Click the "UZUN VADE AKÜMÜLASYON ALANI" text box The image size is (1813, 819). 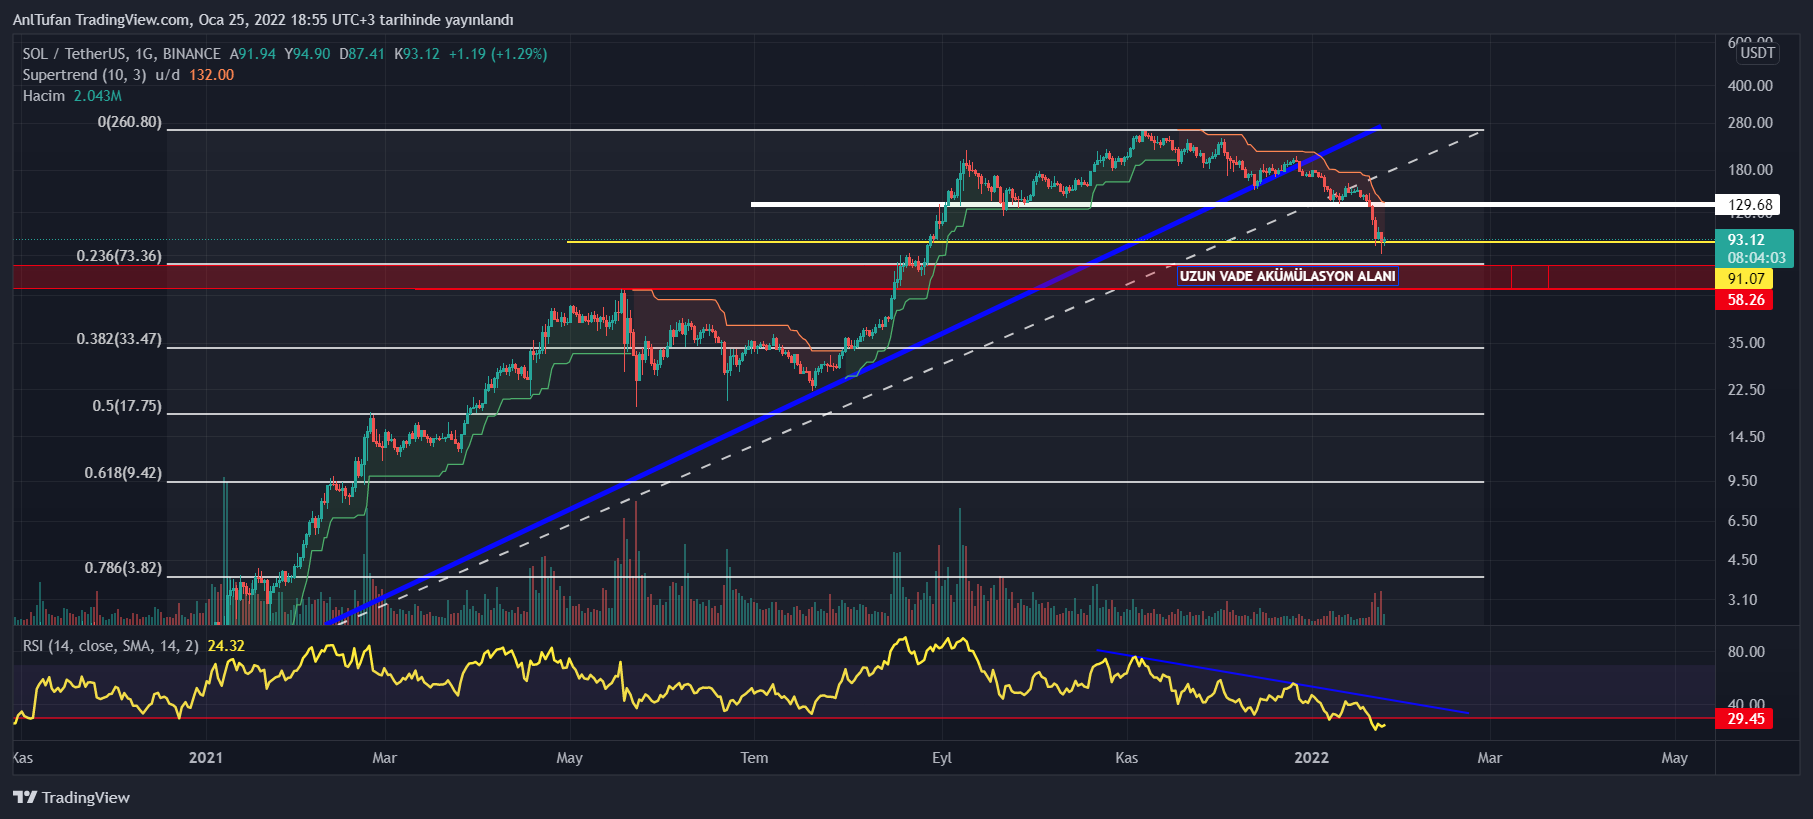(1288, 276)
